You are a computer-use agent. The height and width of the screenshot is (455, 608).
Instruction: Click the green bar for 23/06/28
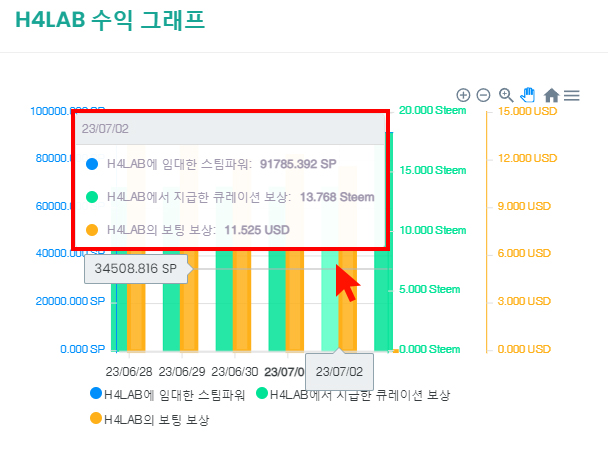pos(119,316)
